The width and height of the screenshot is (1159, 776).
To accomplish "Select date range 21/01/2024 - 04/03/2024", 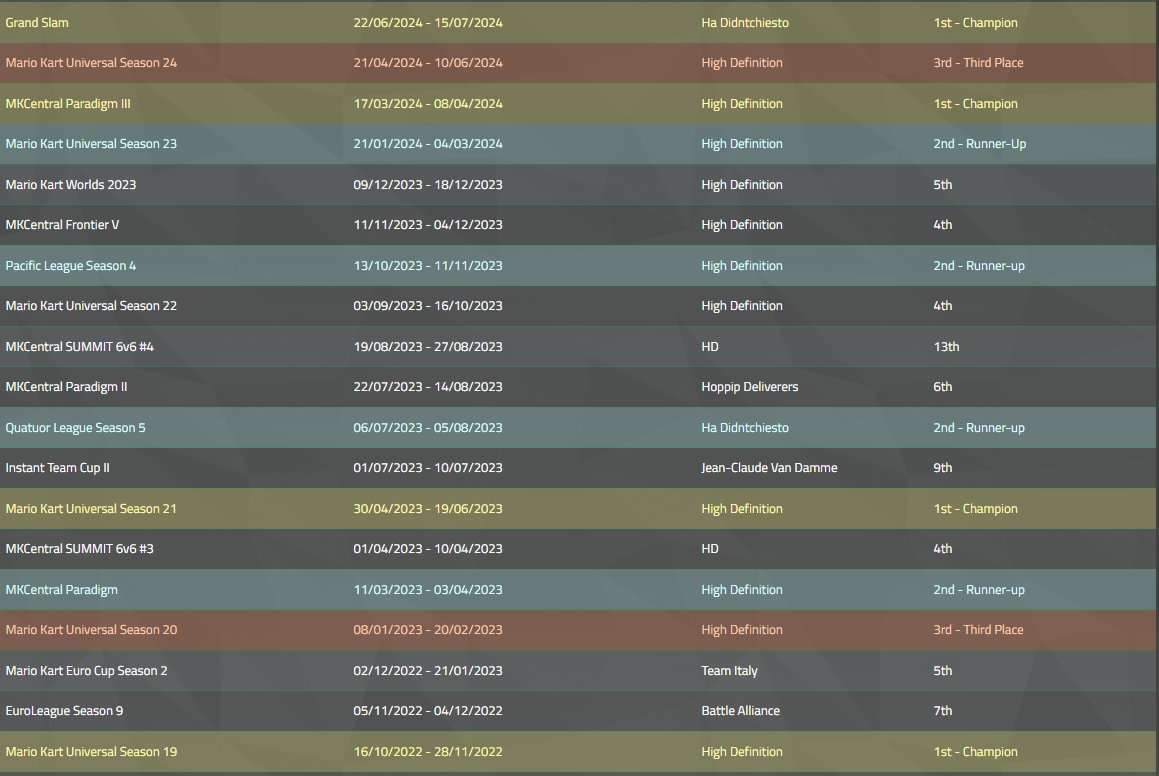I will [x=428, y=144].
